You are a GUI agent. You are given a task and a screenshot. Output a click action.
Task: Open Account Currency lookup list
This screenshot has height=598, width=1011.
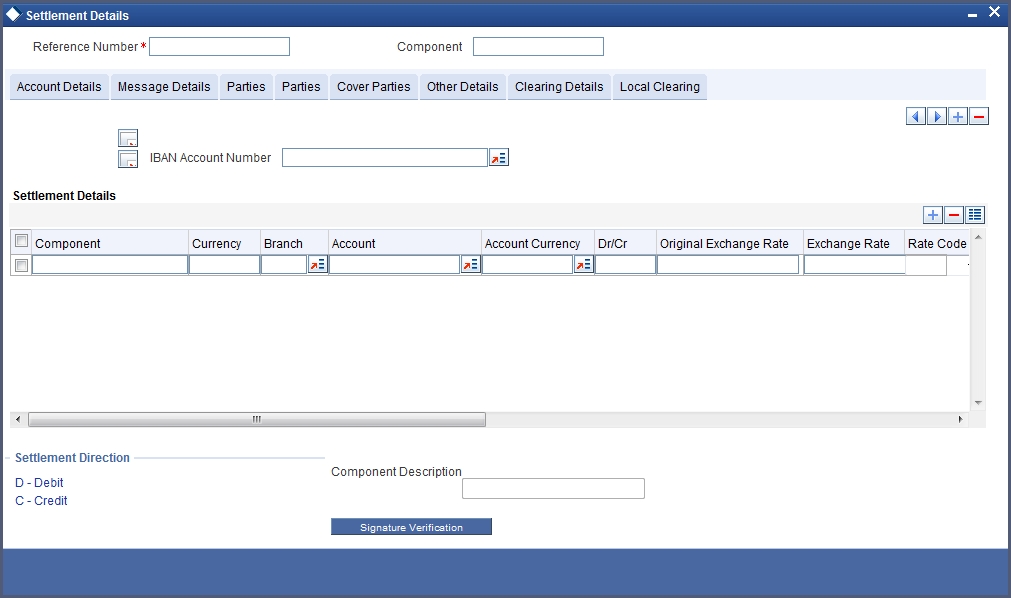(x=584, y=264)
